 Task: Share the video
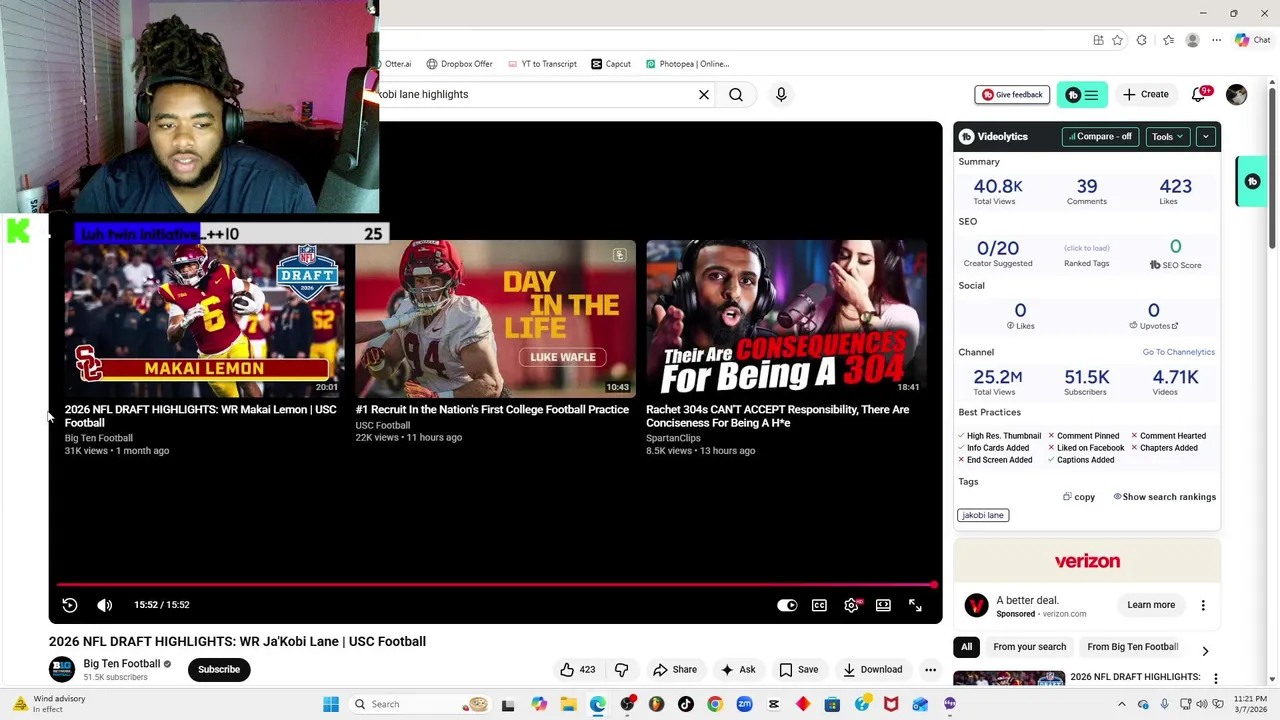click(x=675, y=670)
